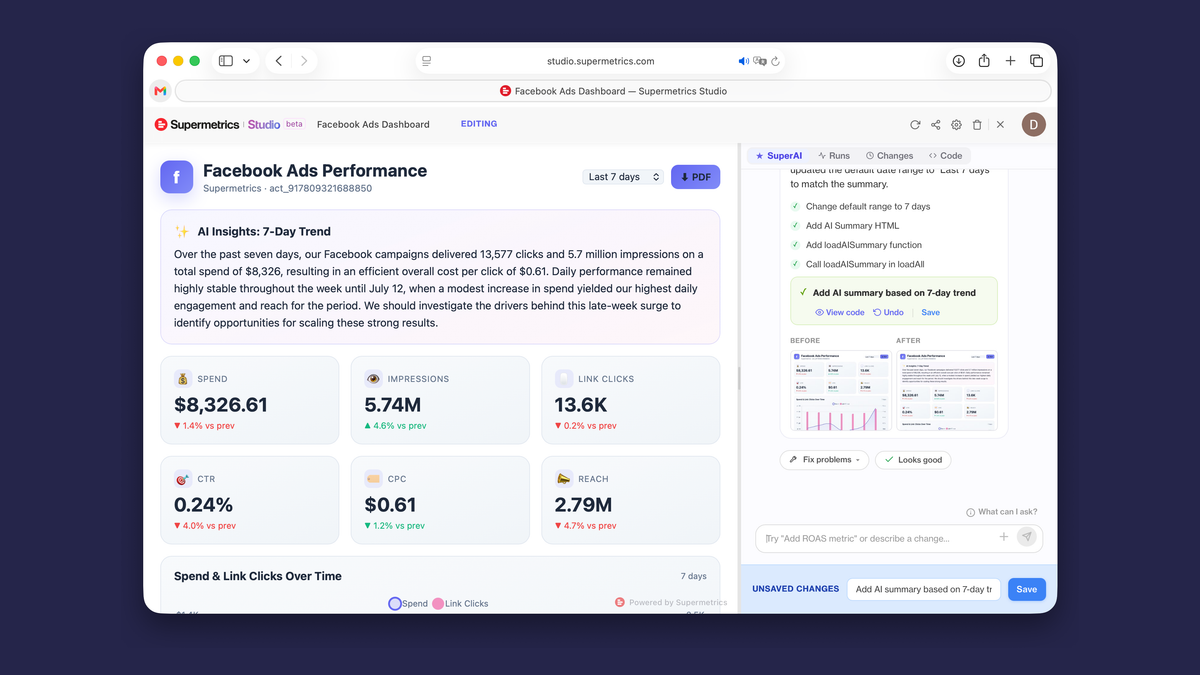Open the Last 7 days date dropdown
The image size is (1200, 675).
623,177
